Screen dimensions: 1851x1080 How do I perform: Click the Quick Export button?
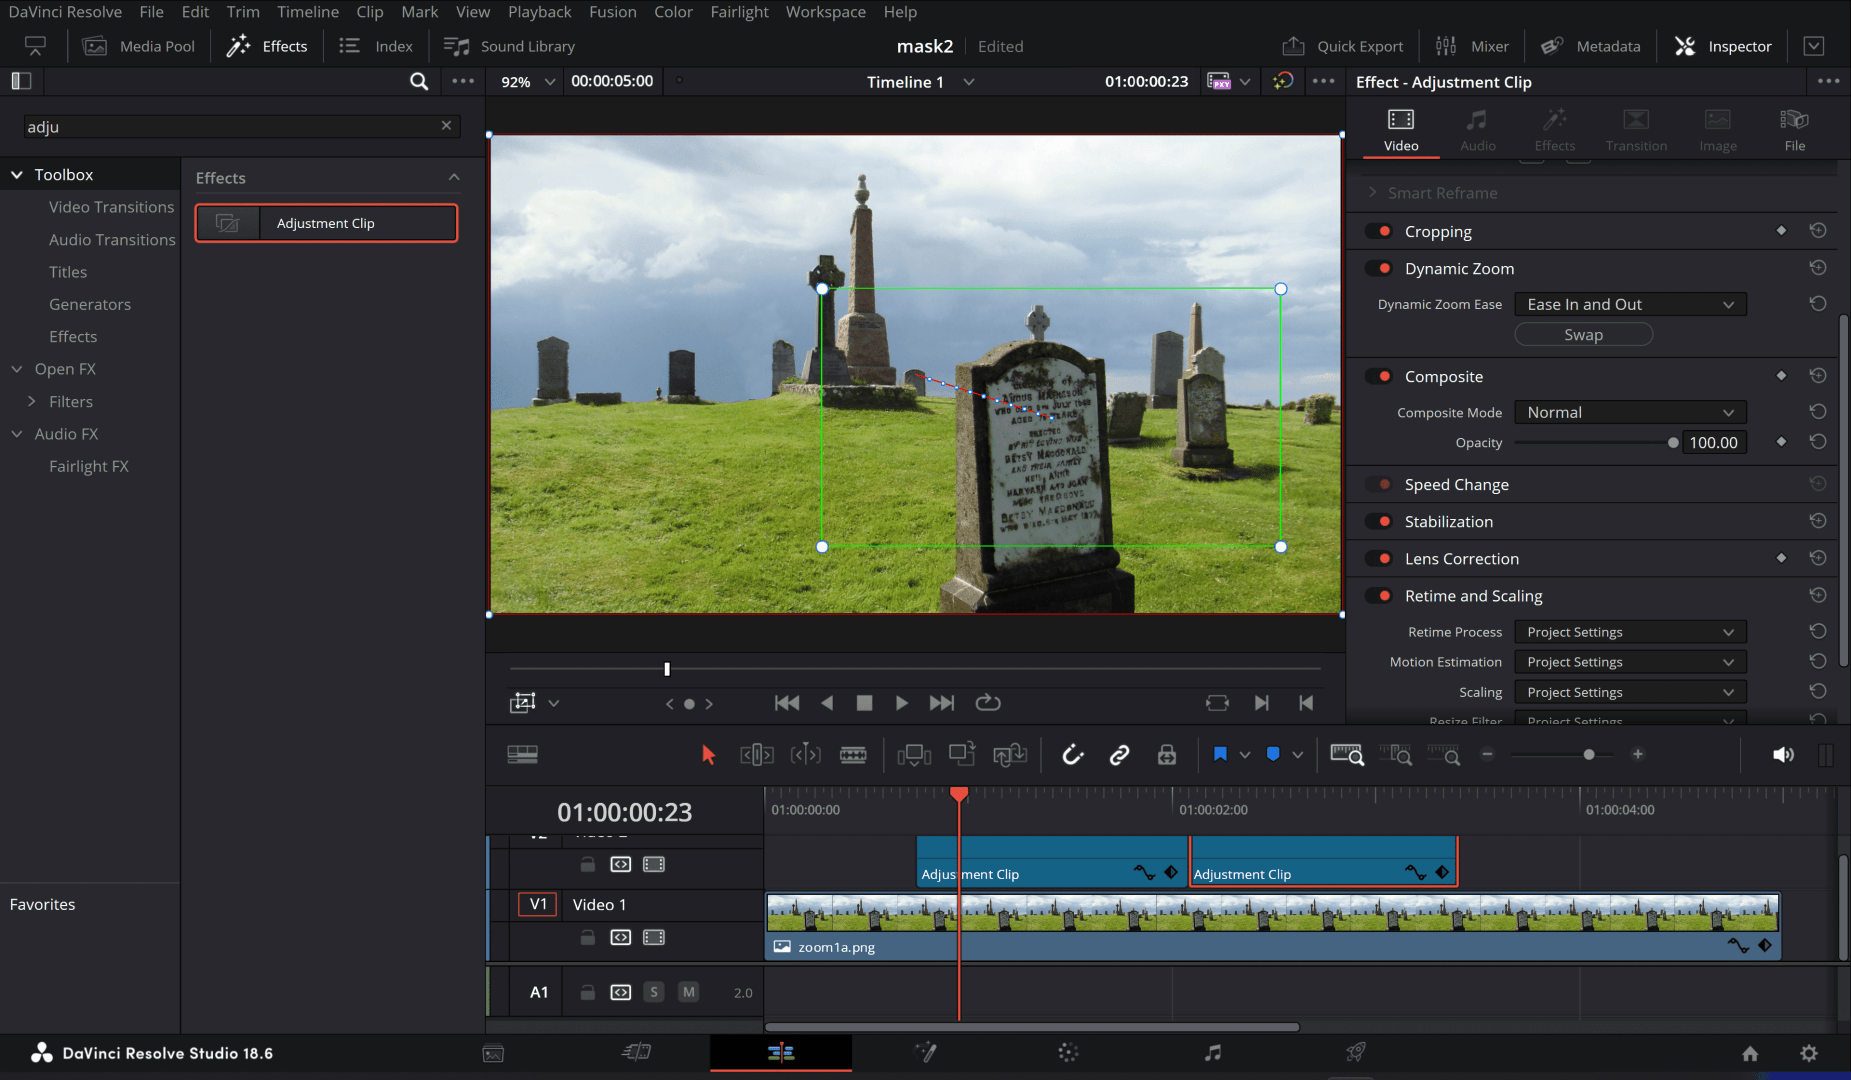(x=1343, y=46)
